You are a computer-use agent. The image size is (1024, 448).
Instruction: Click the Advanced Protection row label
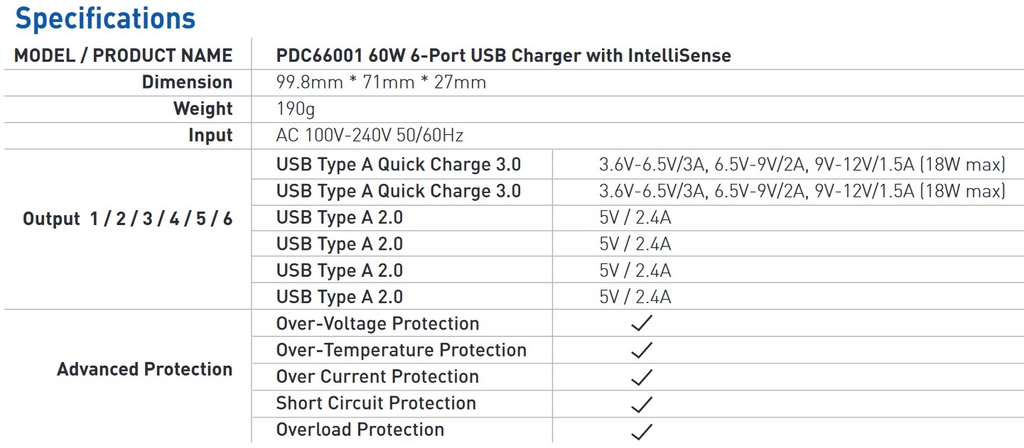tap(144, 369)
